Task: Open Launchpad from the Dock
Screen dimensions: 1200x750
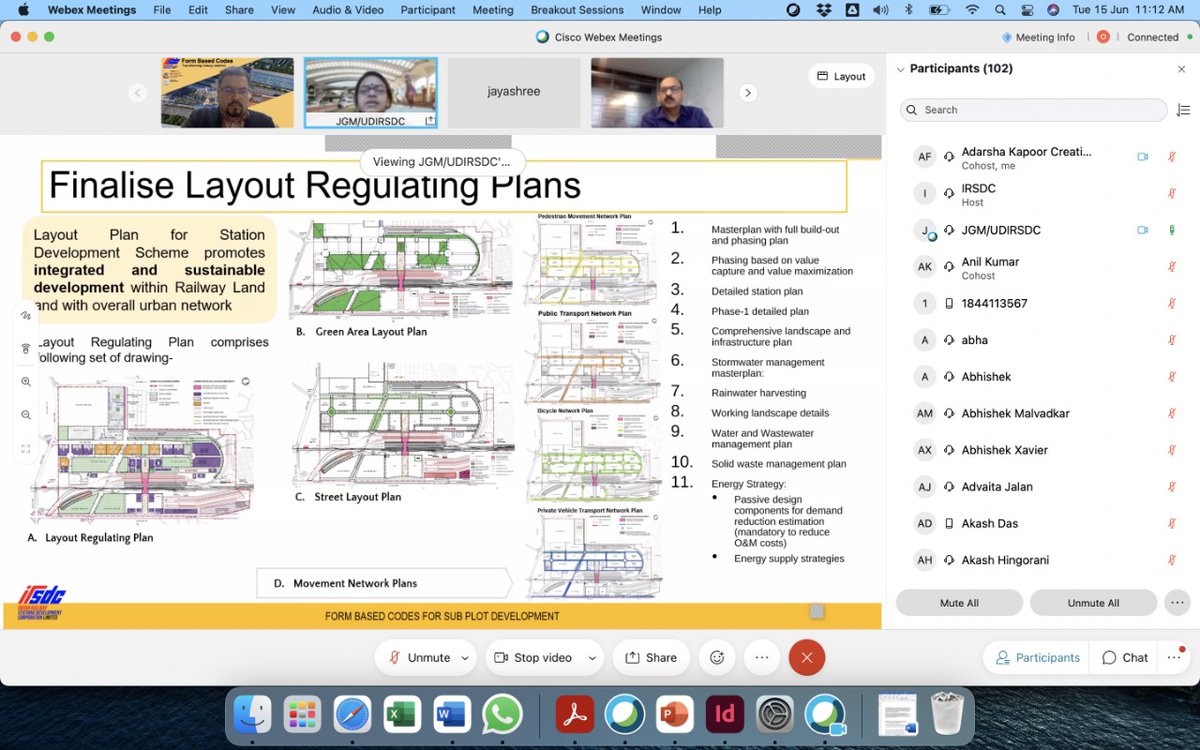Action: point(302,714)
